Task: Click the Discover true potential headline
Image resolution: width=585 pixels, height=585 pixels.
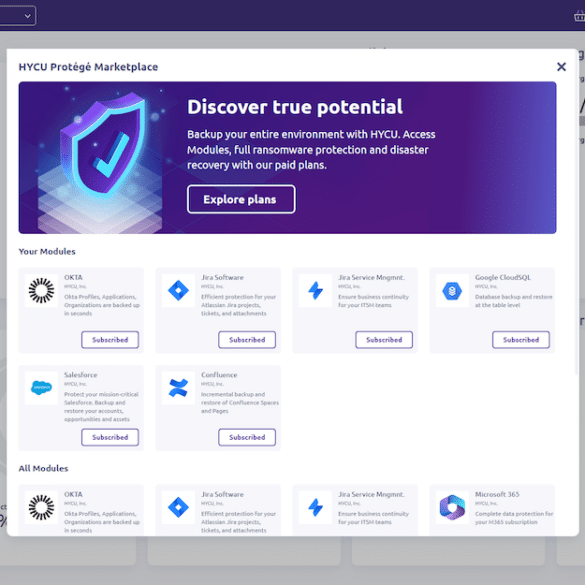Action: pyautogui.click(x=295, y=107)
